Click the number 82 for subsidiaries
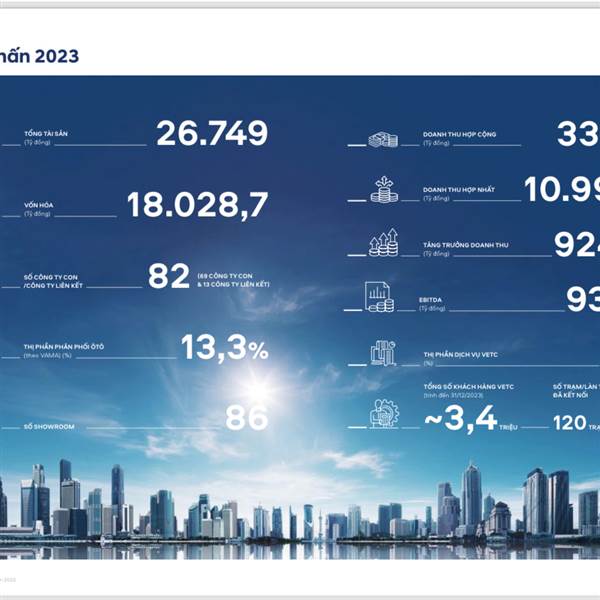Screen dimensions: 600x600 [x=169, y=276]
